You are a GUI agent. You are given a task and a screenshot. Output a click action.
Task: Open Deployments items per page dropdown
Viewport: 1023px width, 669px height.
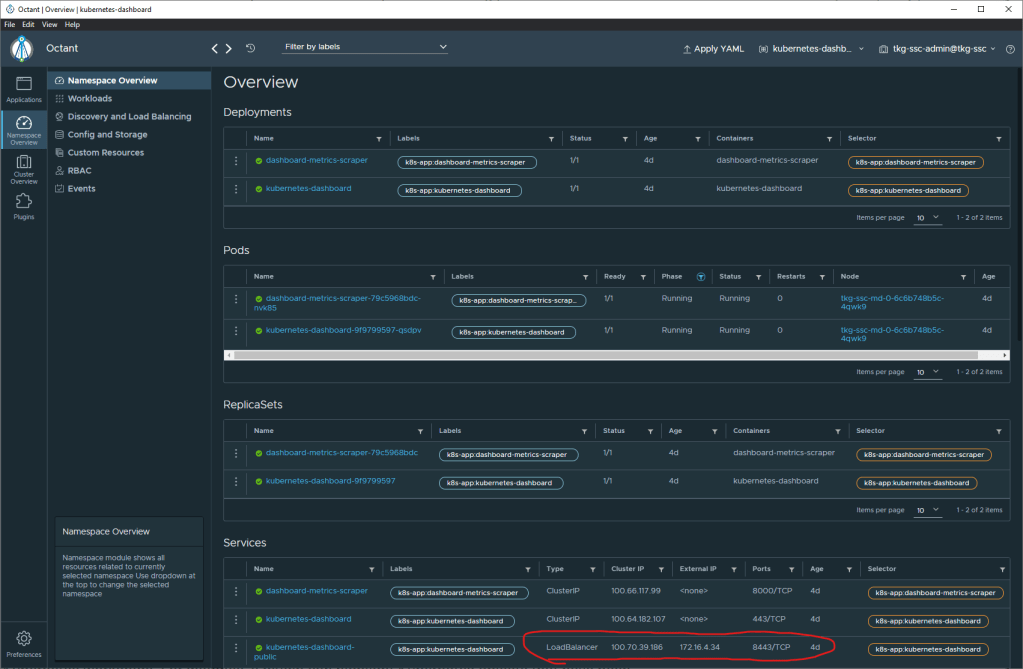pyautogui.click(x=928, y=217)
